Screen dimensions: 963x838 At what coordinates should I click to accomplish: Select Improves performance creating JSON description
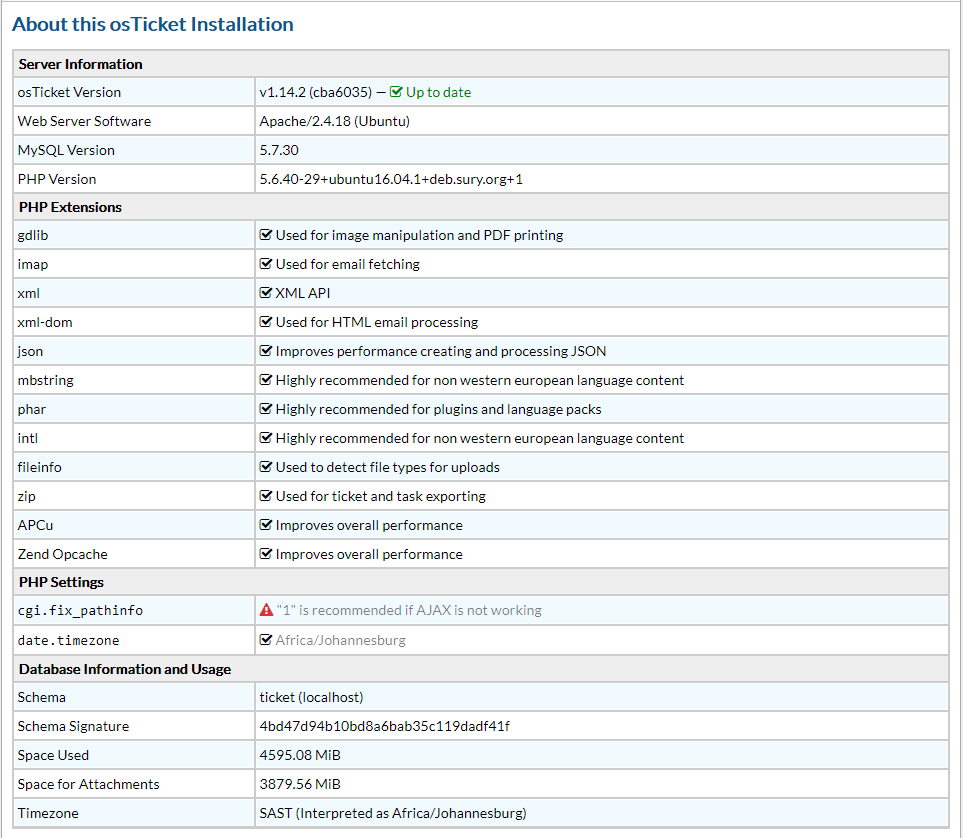[x=441, y=351]
